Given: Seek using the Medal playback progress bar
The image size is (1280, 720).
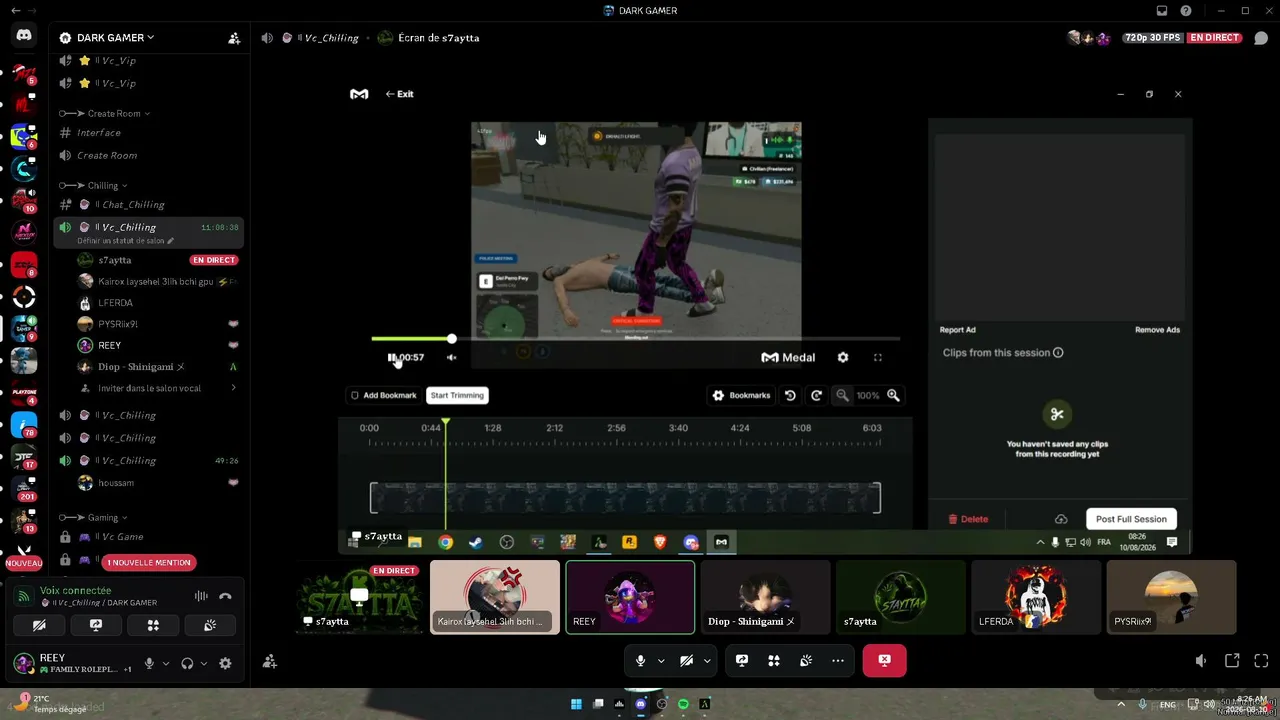Looking at the screenshot, I should pyautogui.click(x=635, y=339).
